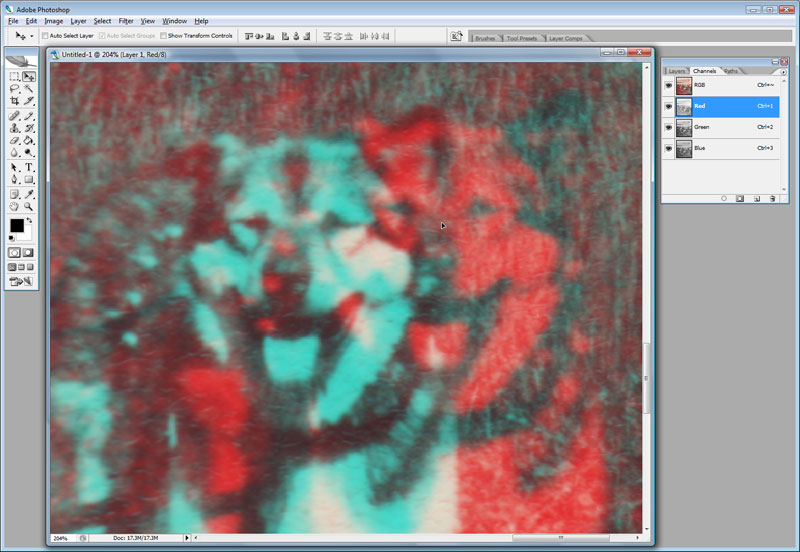Enable the Auto Select Layer checkbox
This screenshot has width=800, height=552.
click(x=45, y=36)
